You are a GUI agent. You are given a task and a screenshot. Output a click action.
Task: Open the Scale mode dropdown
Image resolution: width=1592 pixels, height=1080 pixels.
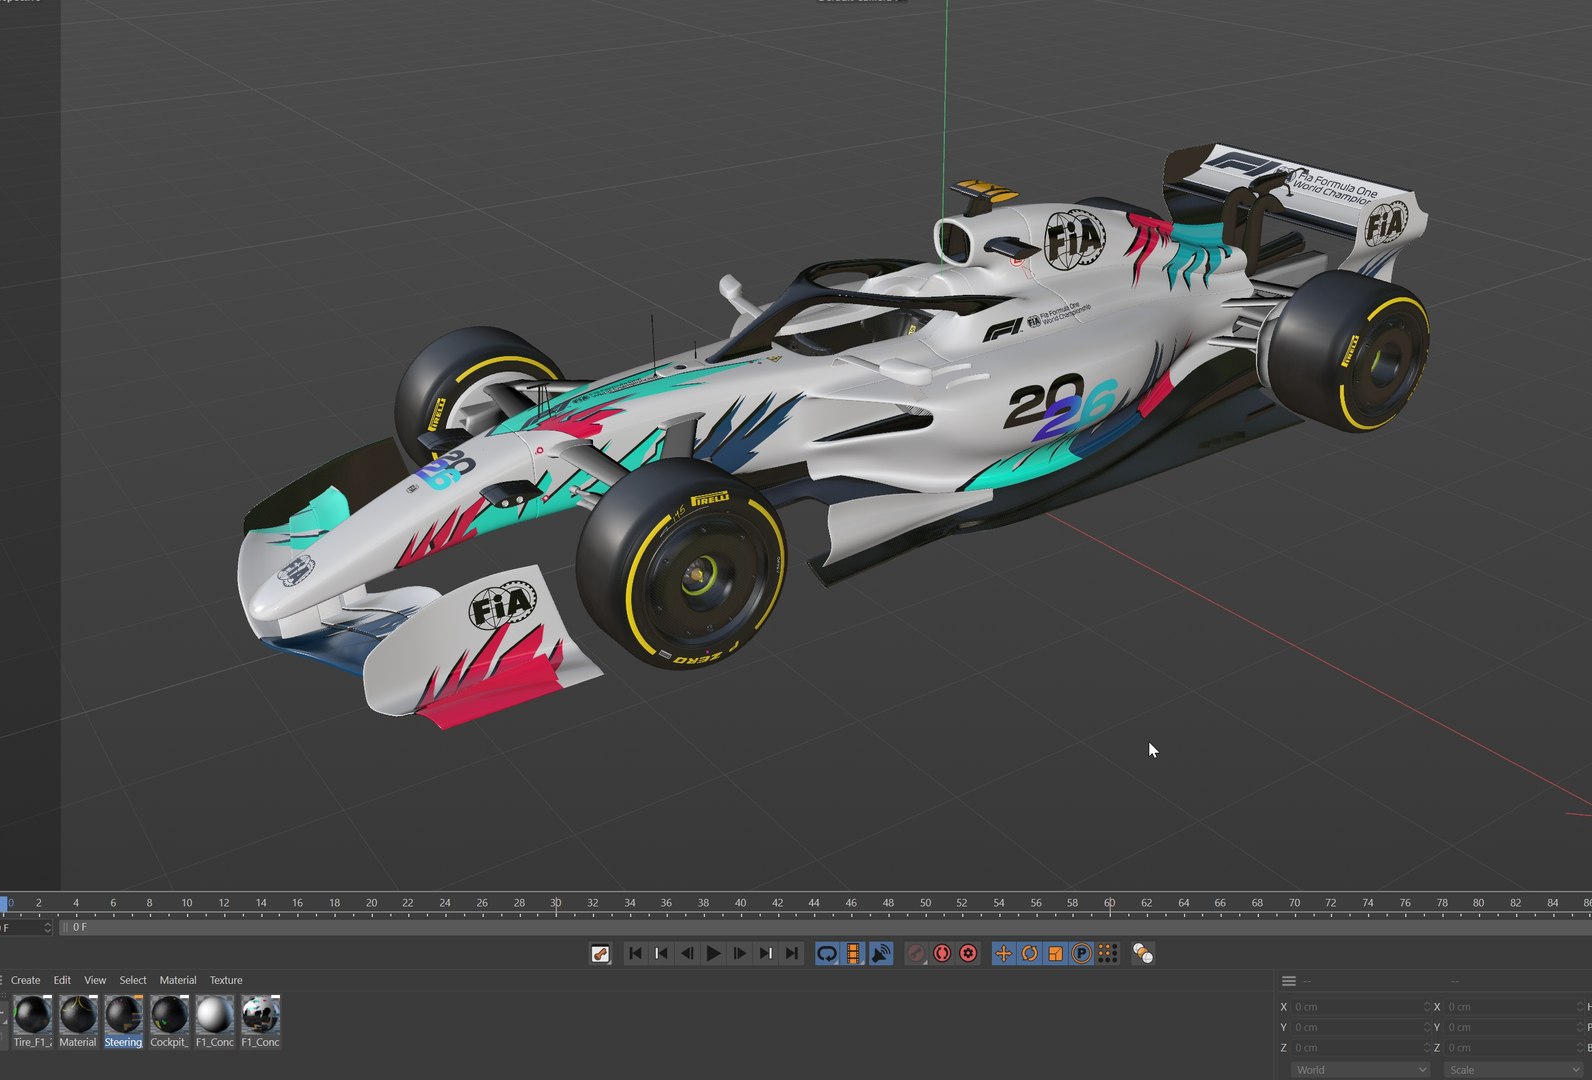(1513, 1070)
